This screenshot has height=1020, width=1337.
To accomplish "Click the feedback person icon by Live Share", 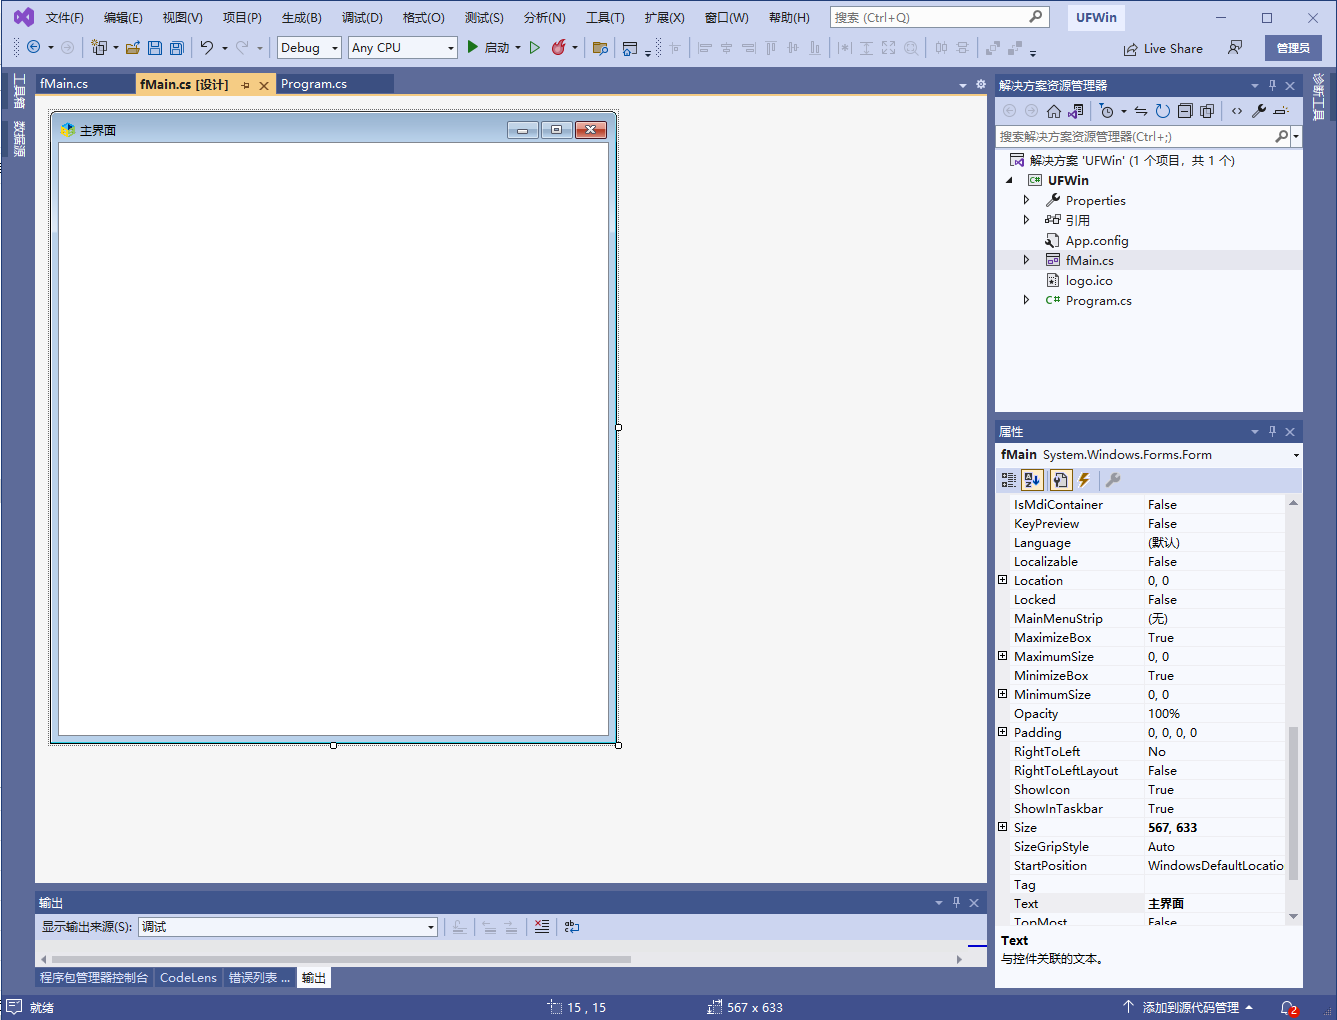I will [x=1235, y=48].
